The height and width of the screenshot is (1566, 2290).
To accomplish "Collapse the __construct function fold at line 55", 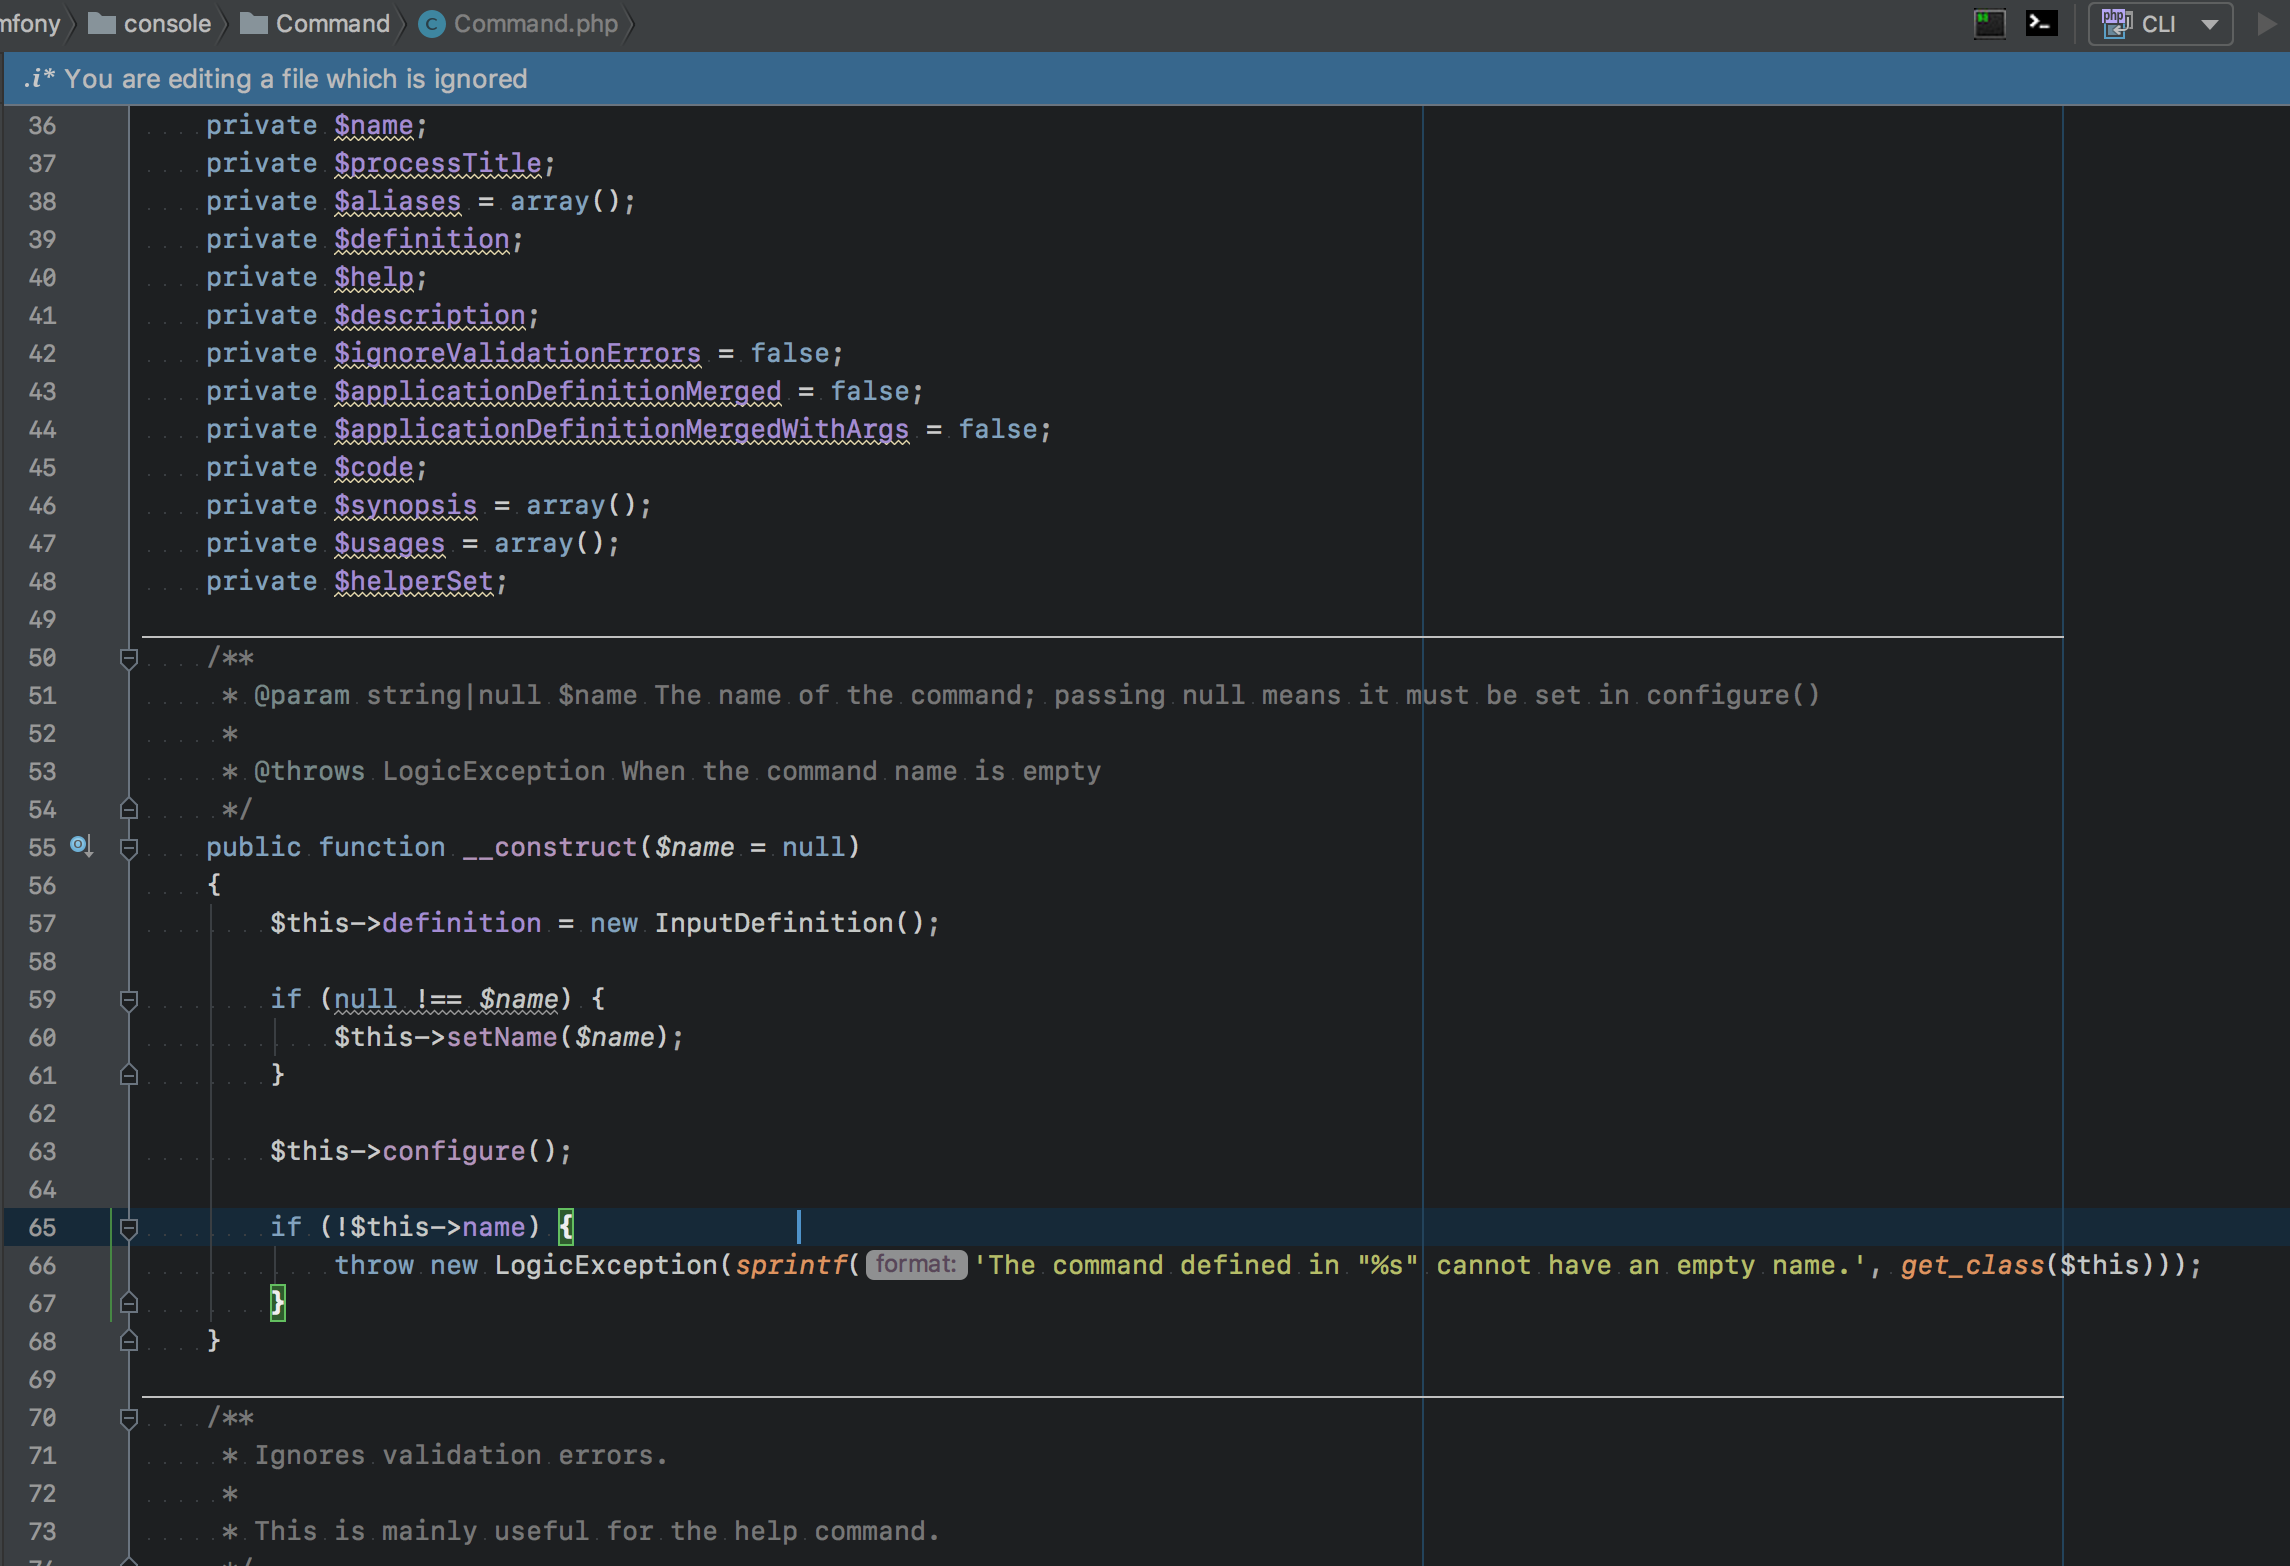I will pyautogui.click(x=128, y=848).
